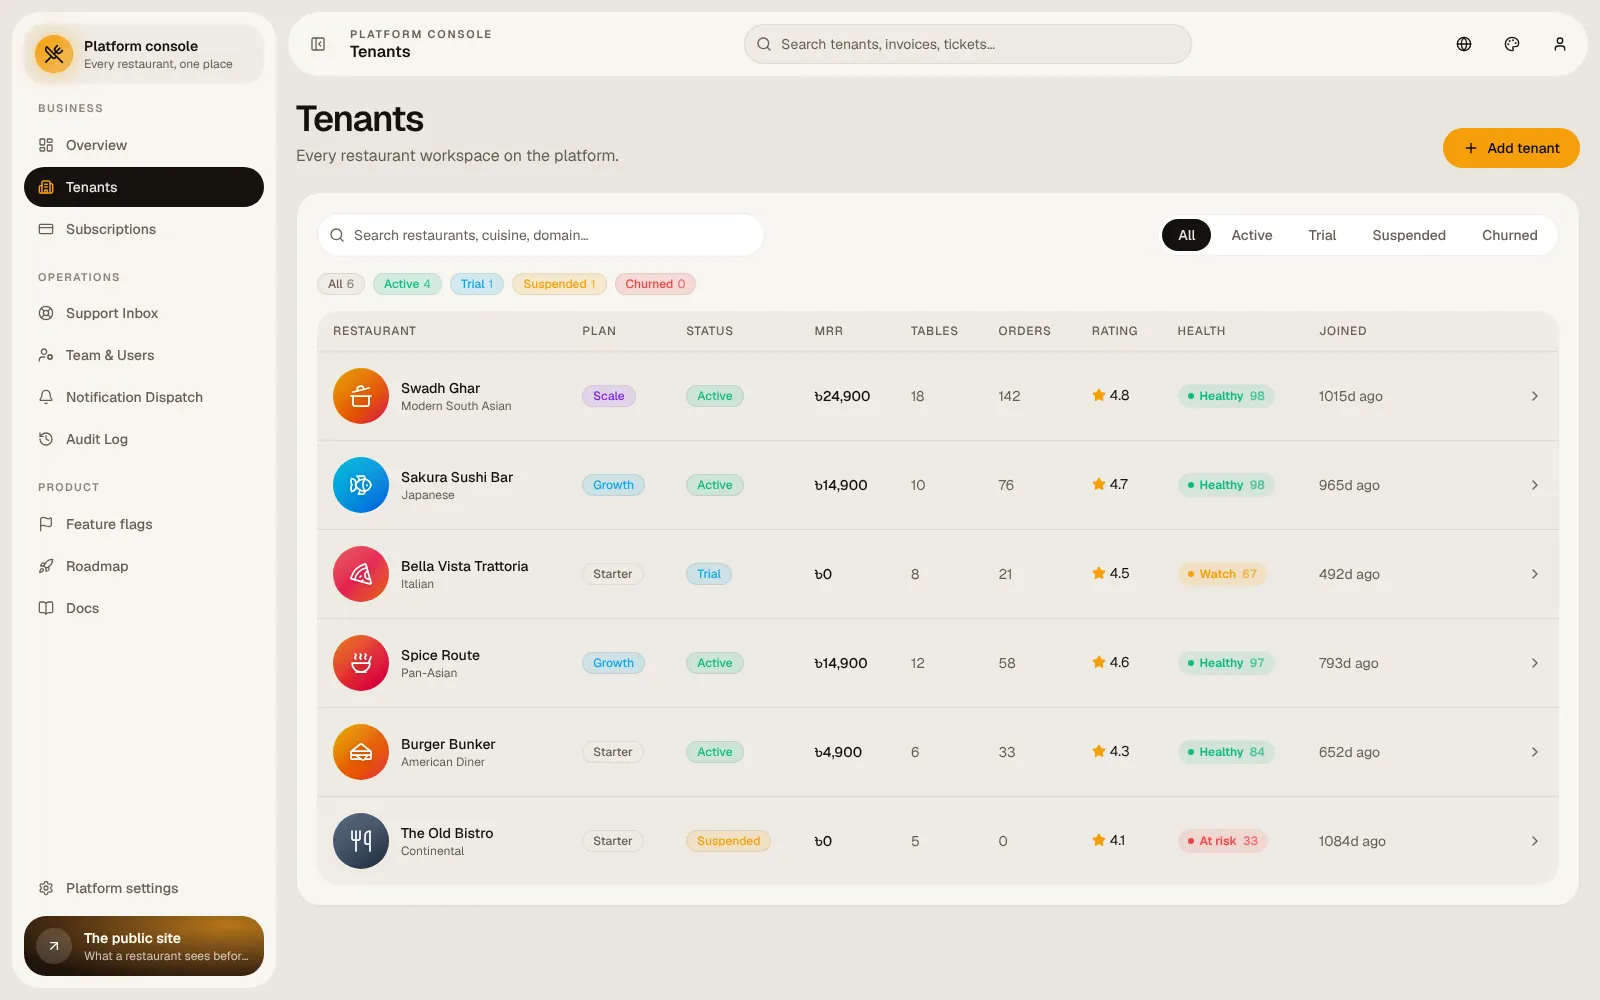Select the All filter tab
1600x1000 pixels.
click(1187, 235)
